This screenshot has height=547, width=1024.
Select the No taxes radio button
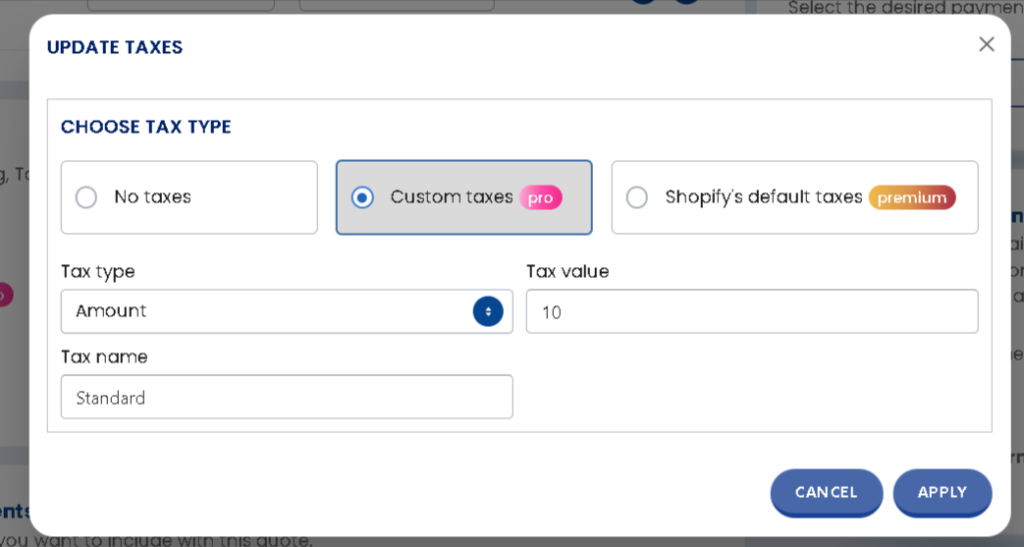point(87,197)
